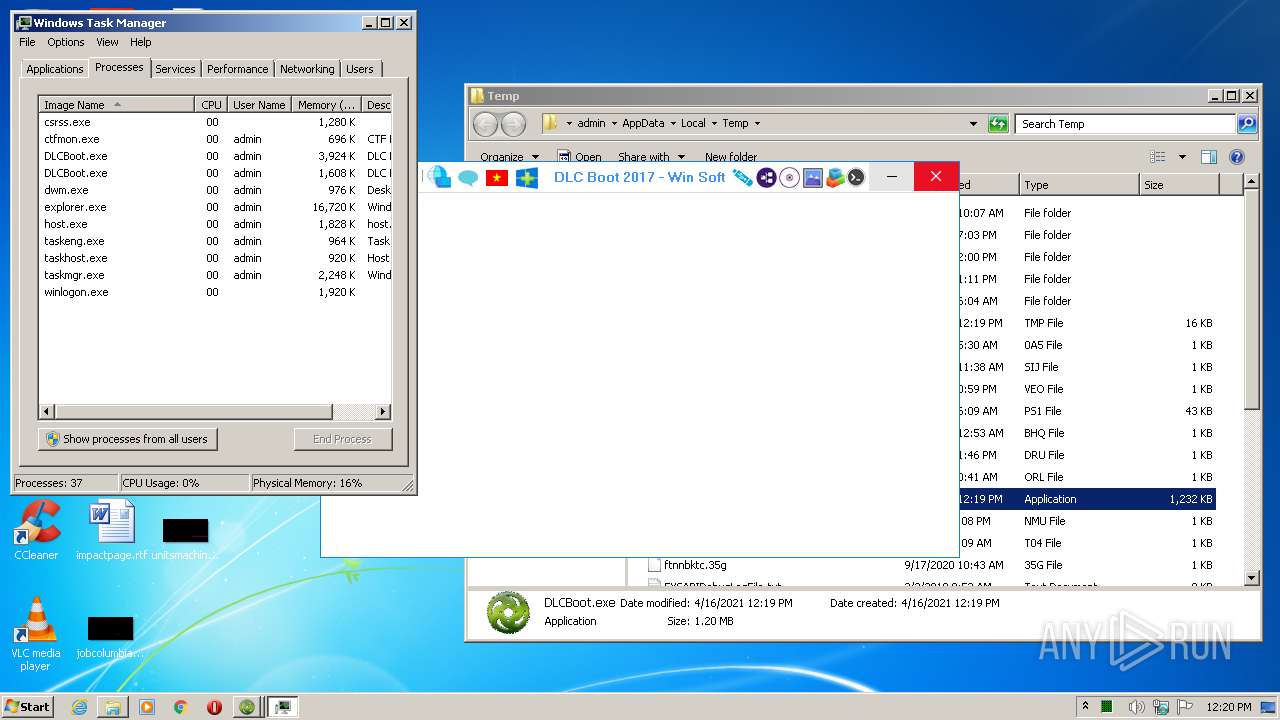Click the Windows Media Player taskbar icon

(x=147, y=707)
